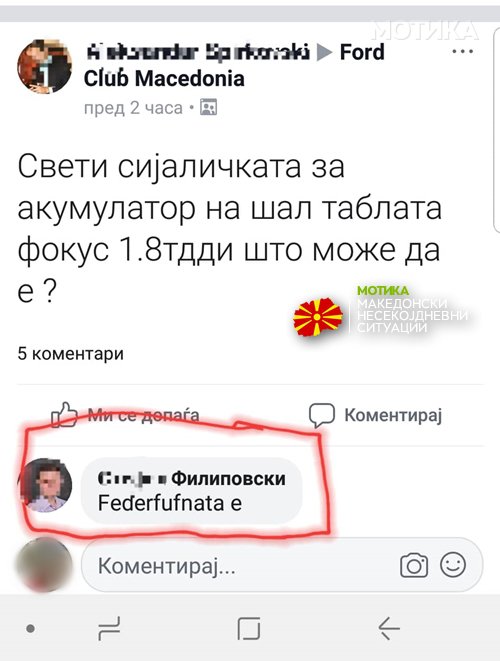The image size is (500, 661).
Task: Open the recent apps navigation icon
Action: [x=109, y=629]
